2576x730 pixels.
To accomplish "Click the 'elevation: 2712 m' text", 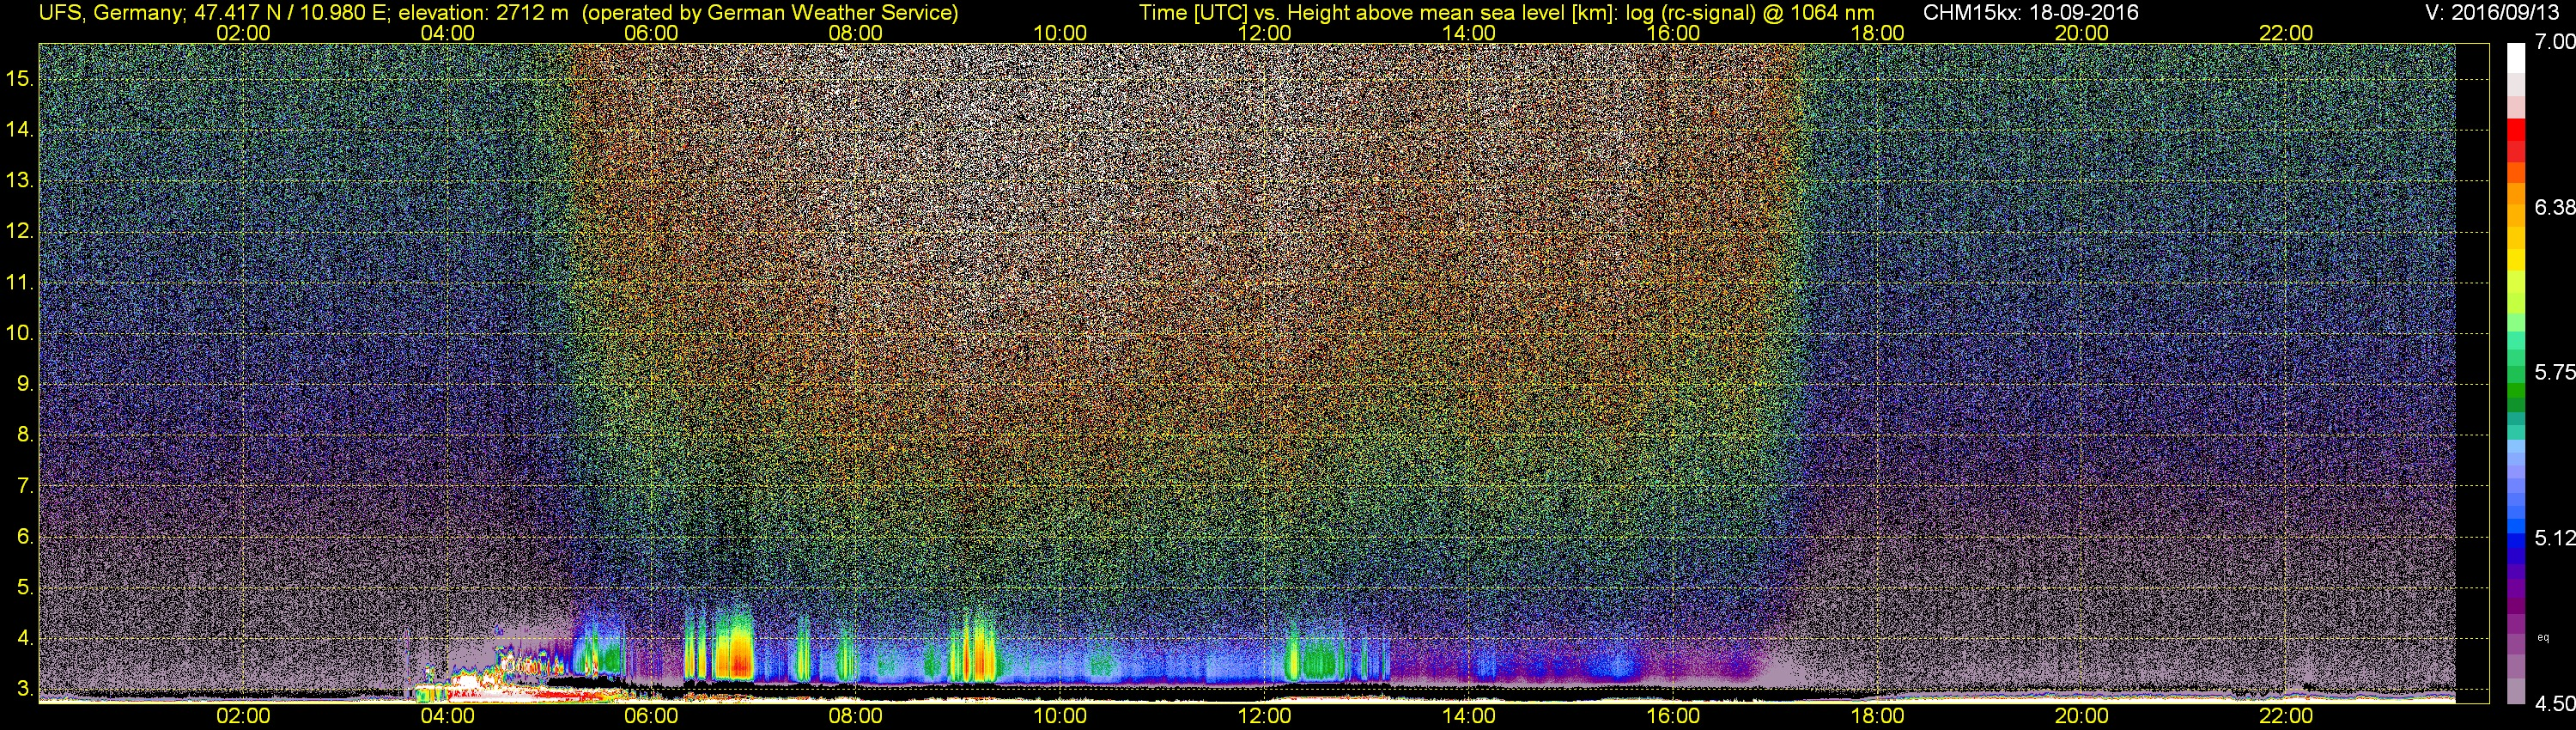I will 483,13.
